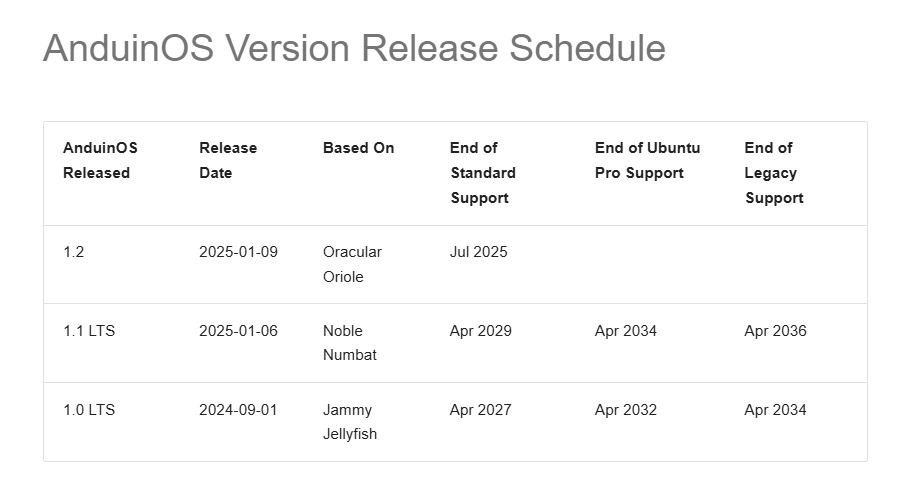Click the Apr 2029 standard support date
Screen dimensions: 914x483
(x=481, y=331)
